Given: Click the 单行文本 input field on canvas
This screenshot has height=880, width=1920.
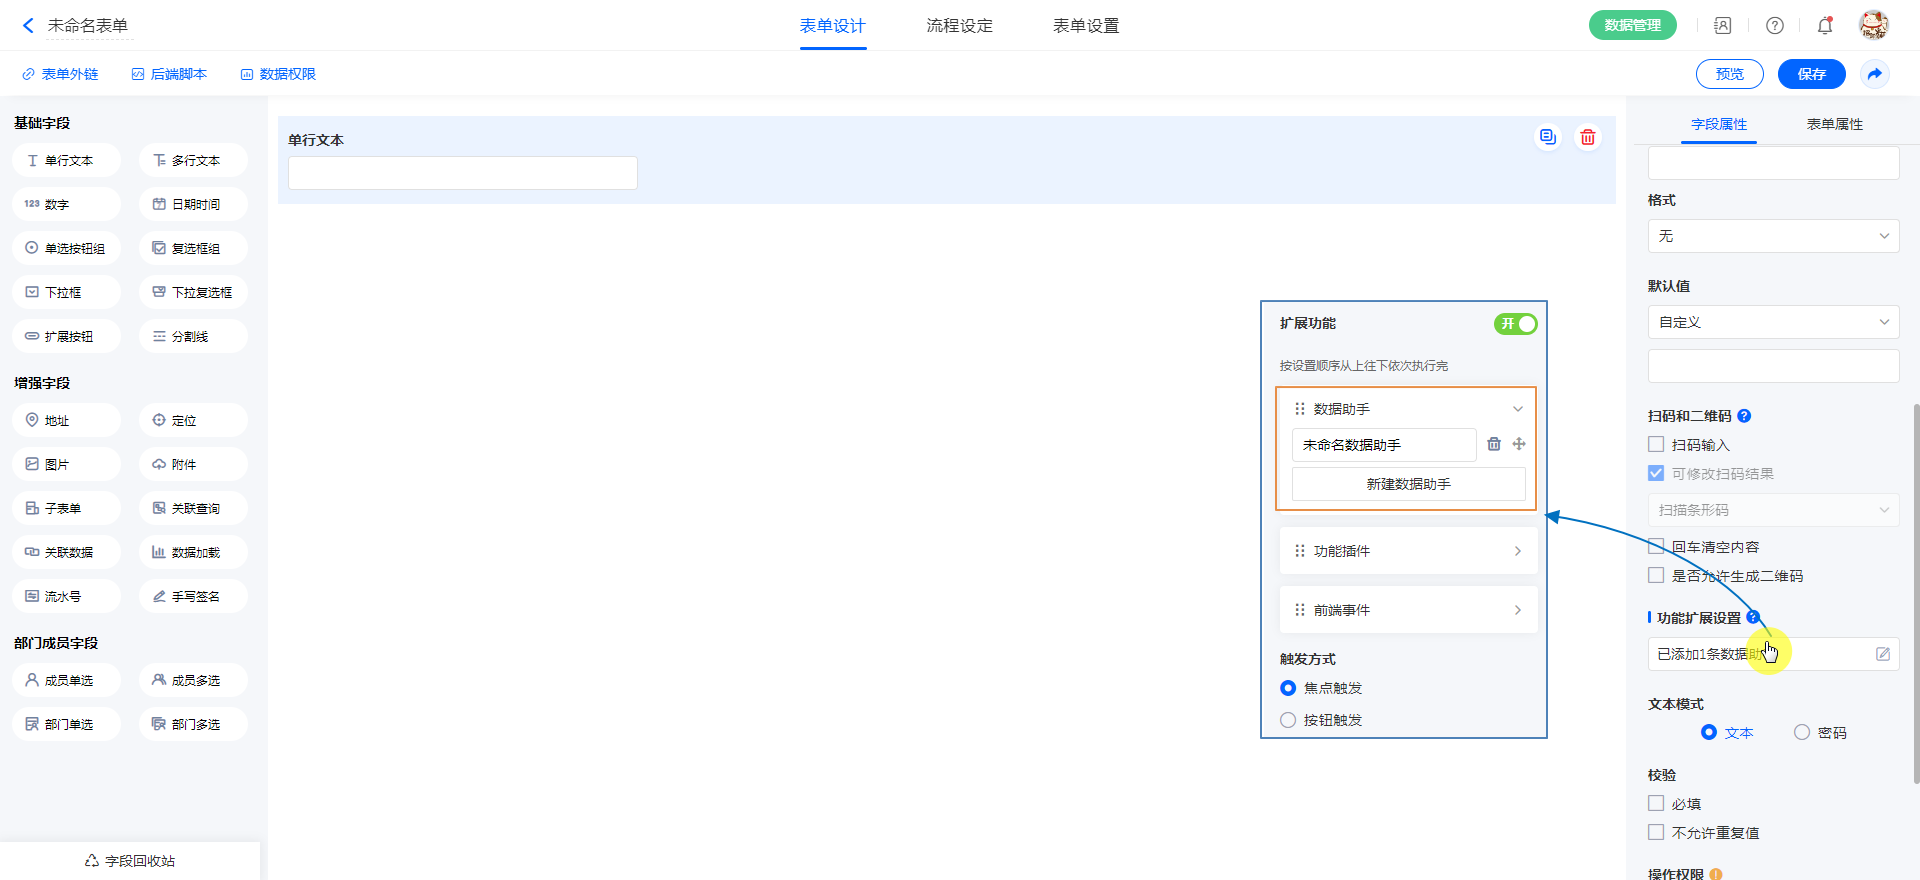Looking at the screenshot, I should [462, 173].
